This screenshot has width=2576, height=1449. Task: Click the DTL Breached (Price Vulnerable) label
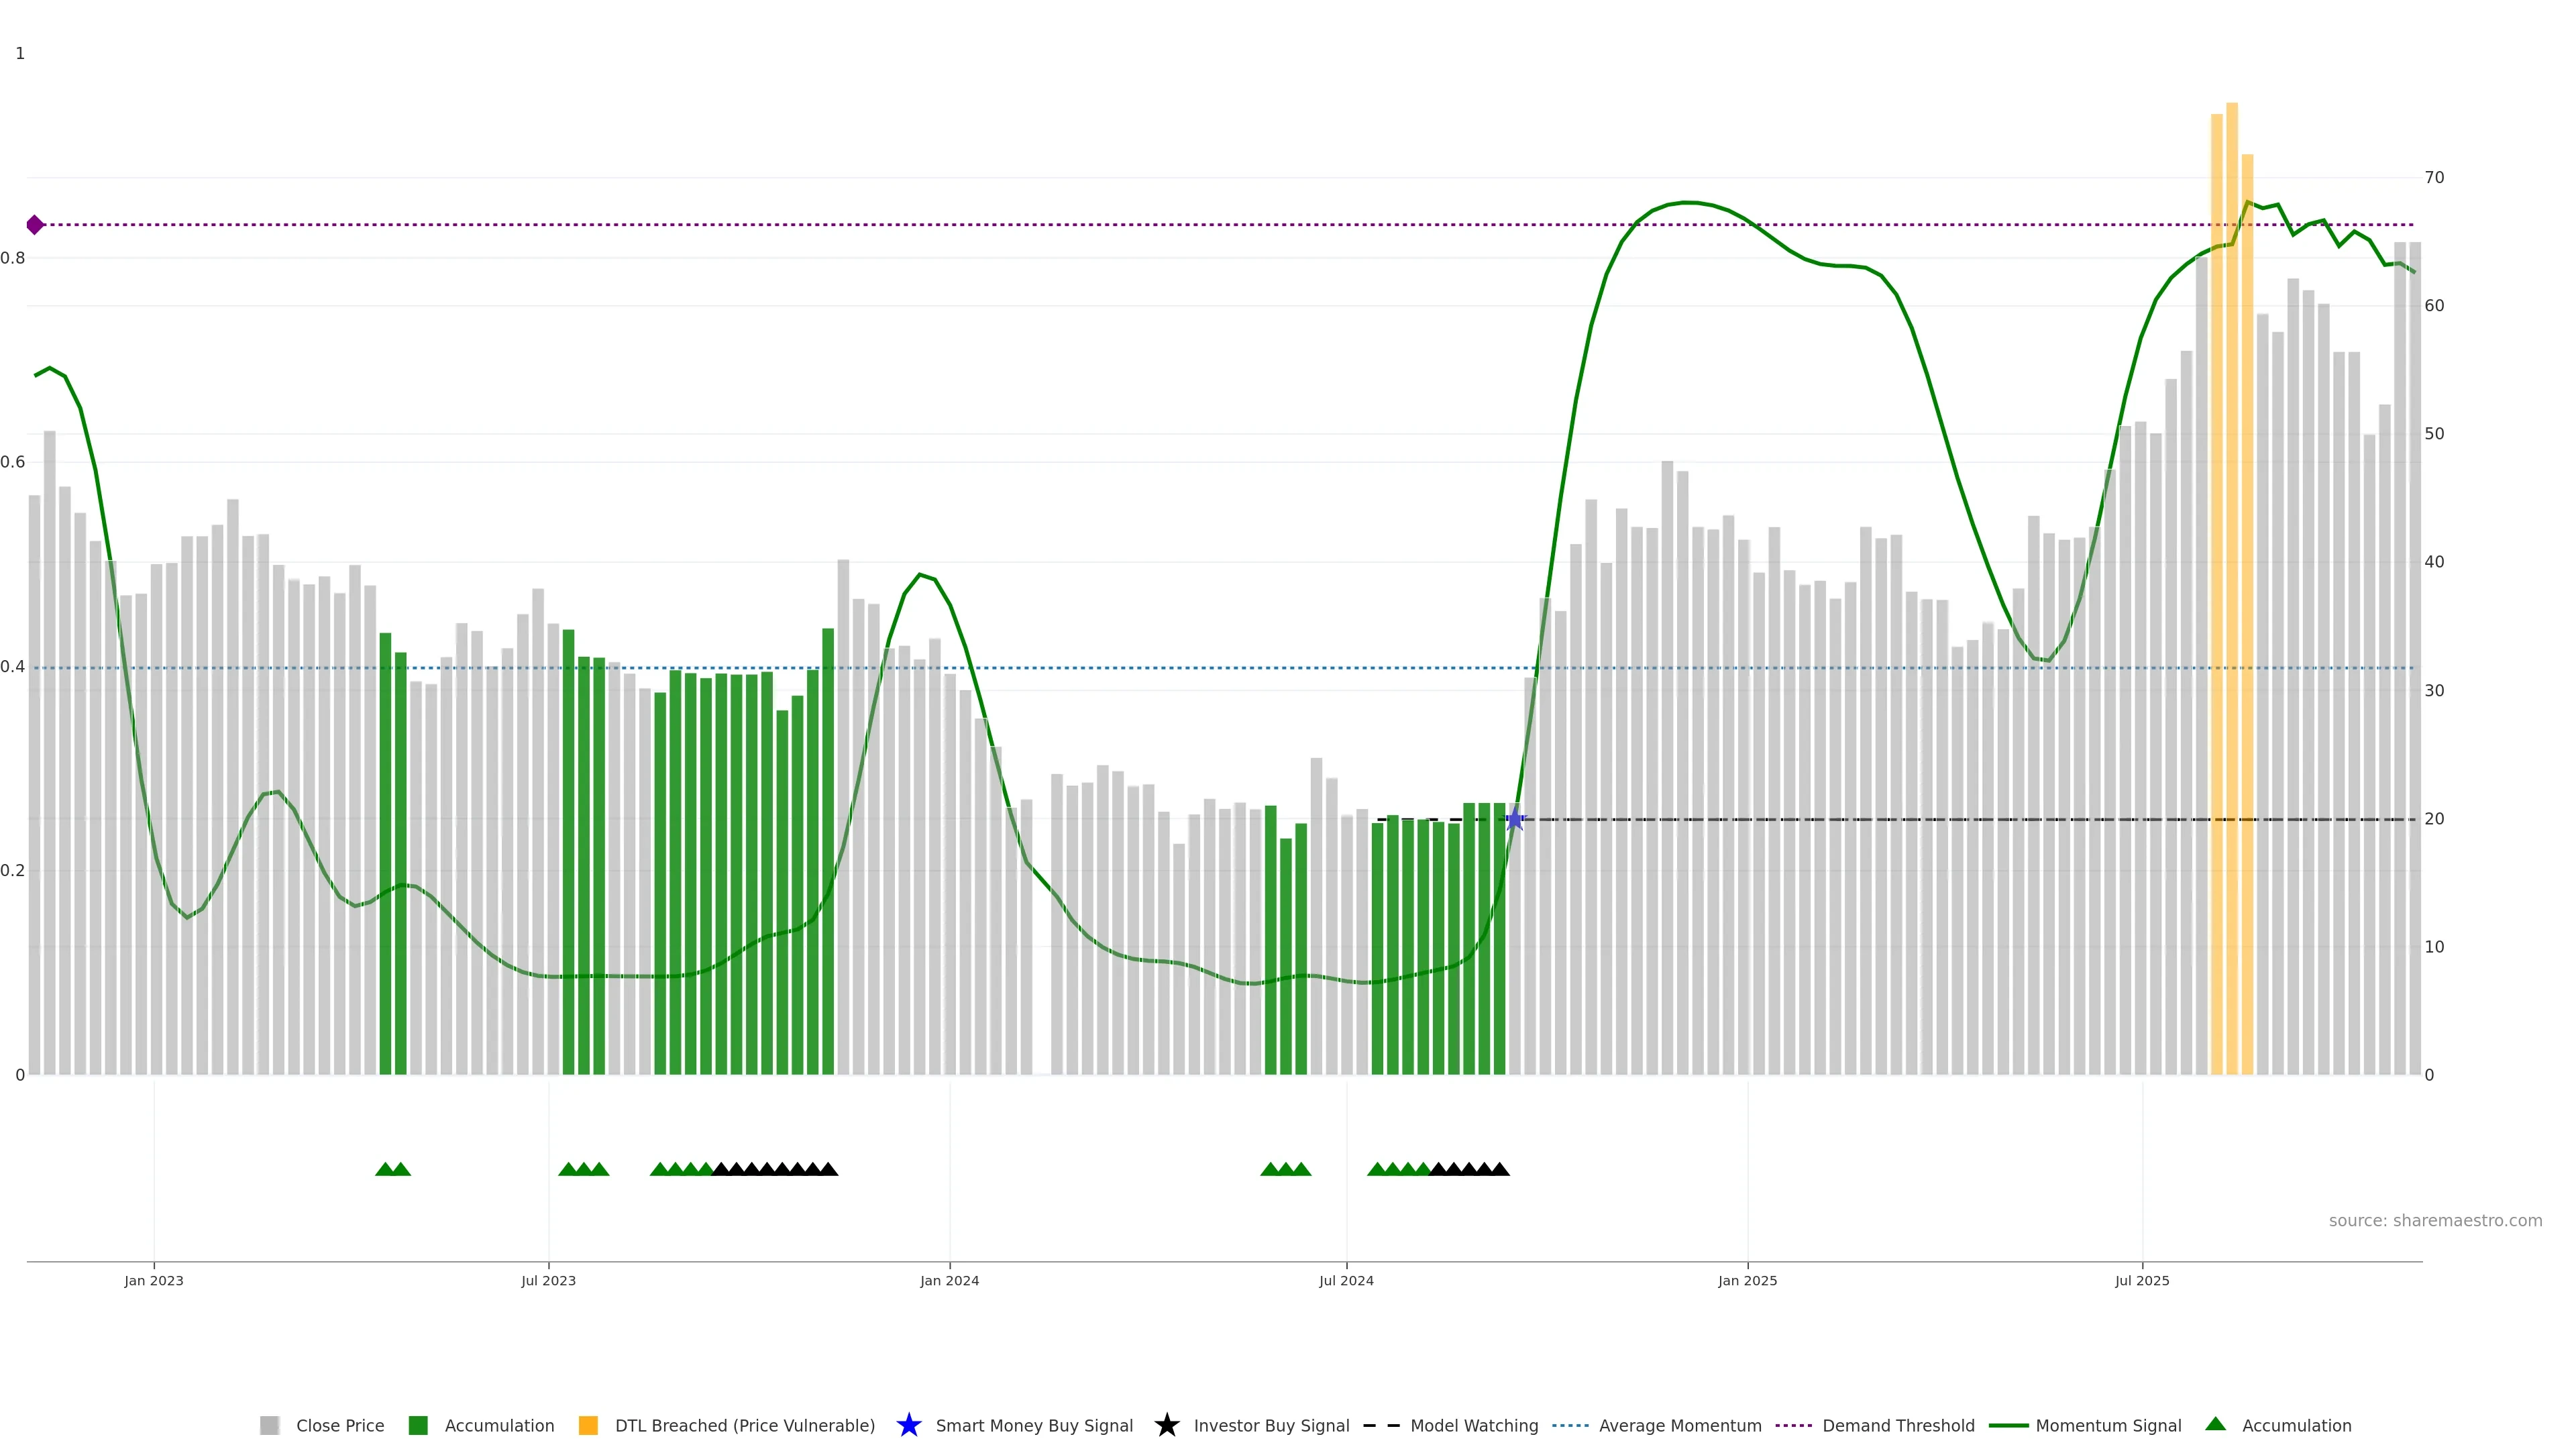click(x=744, y=1425)
